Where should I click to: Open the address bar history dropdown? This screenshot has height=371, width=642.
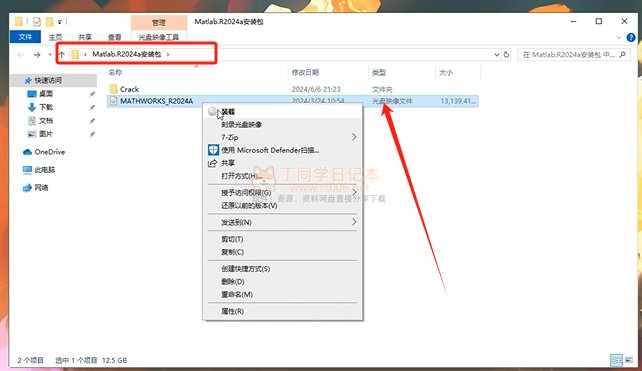click(x=497, y=54)
